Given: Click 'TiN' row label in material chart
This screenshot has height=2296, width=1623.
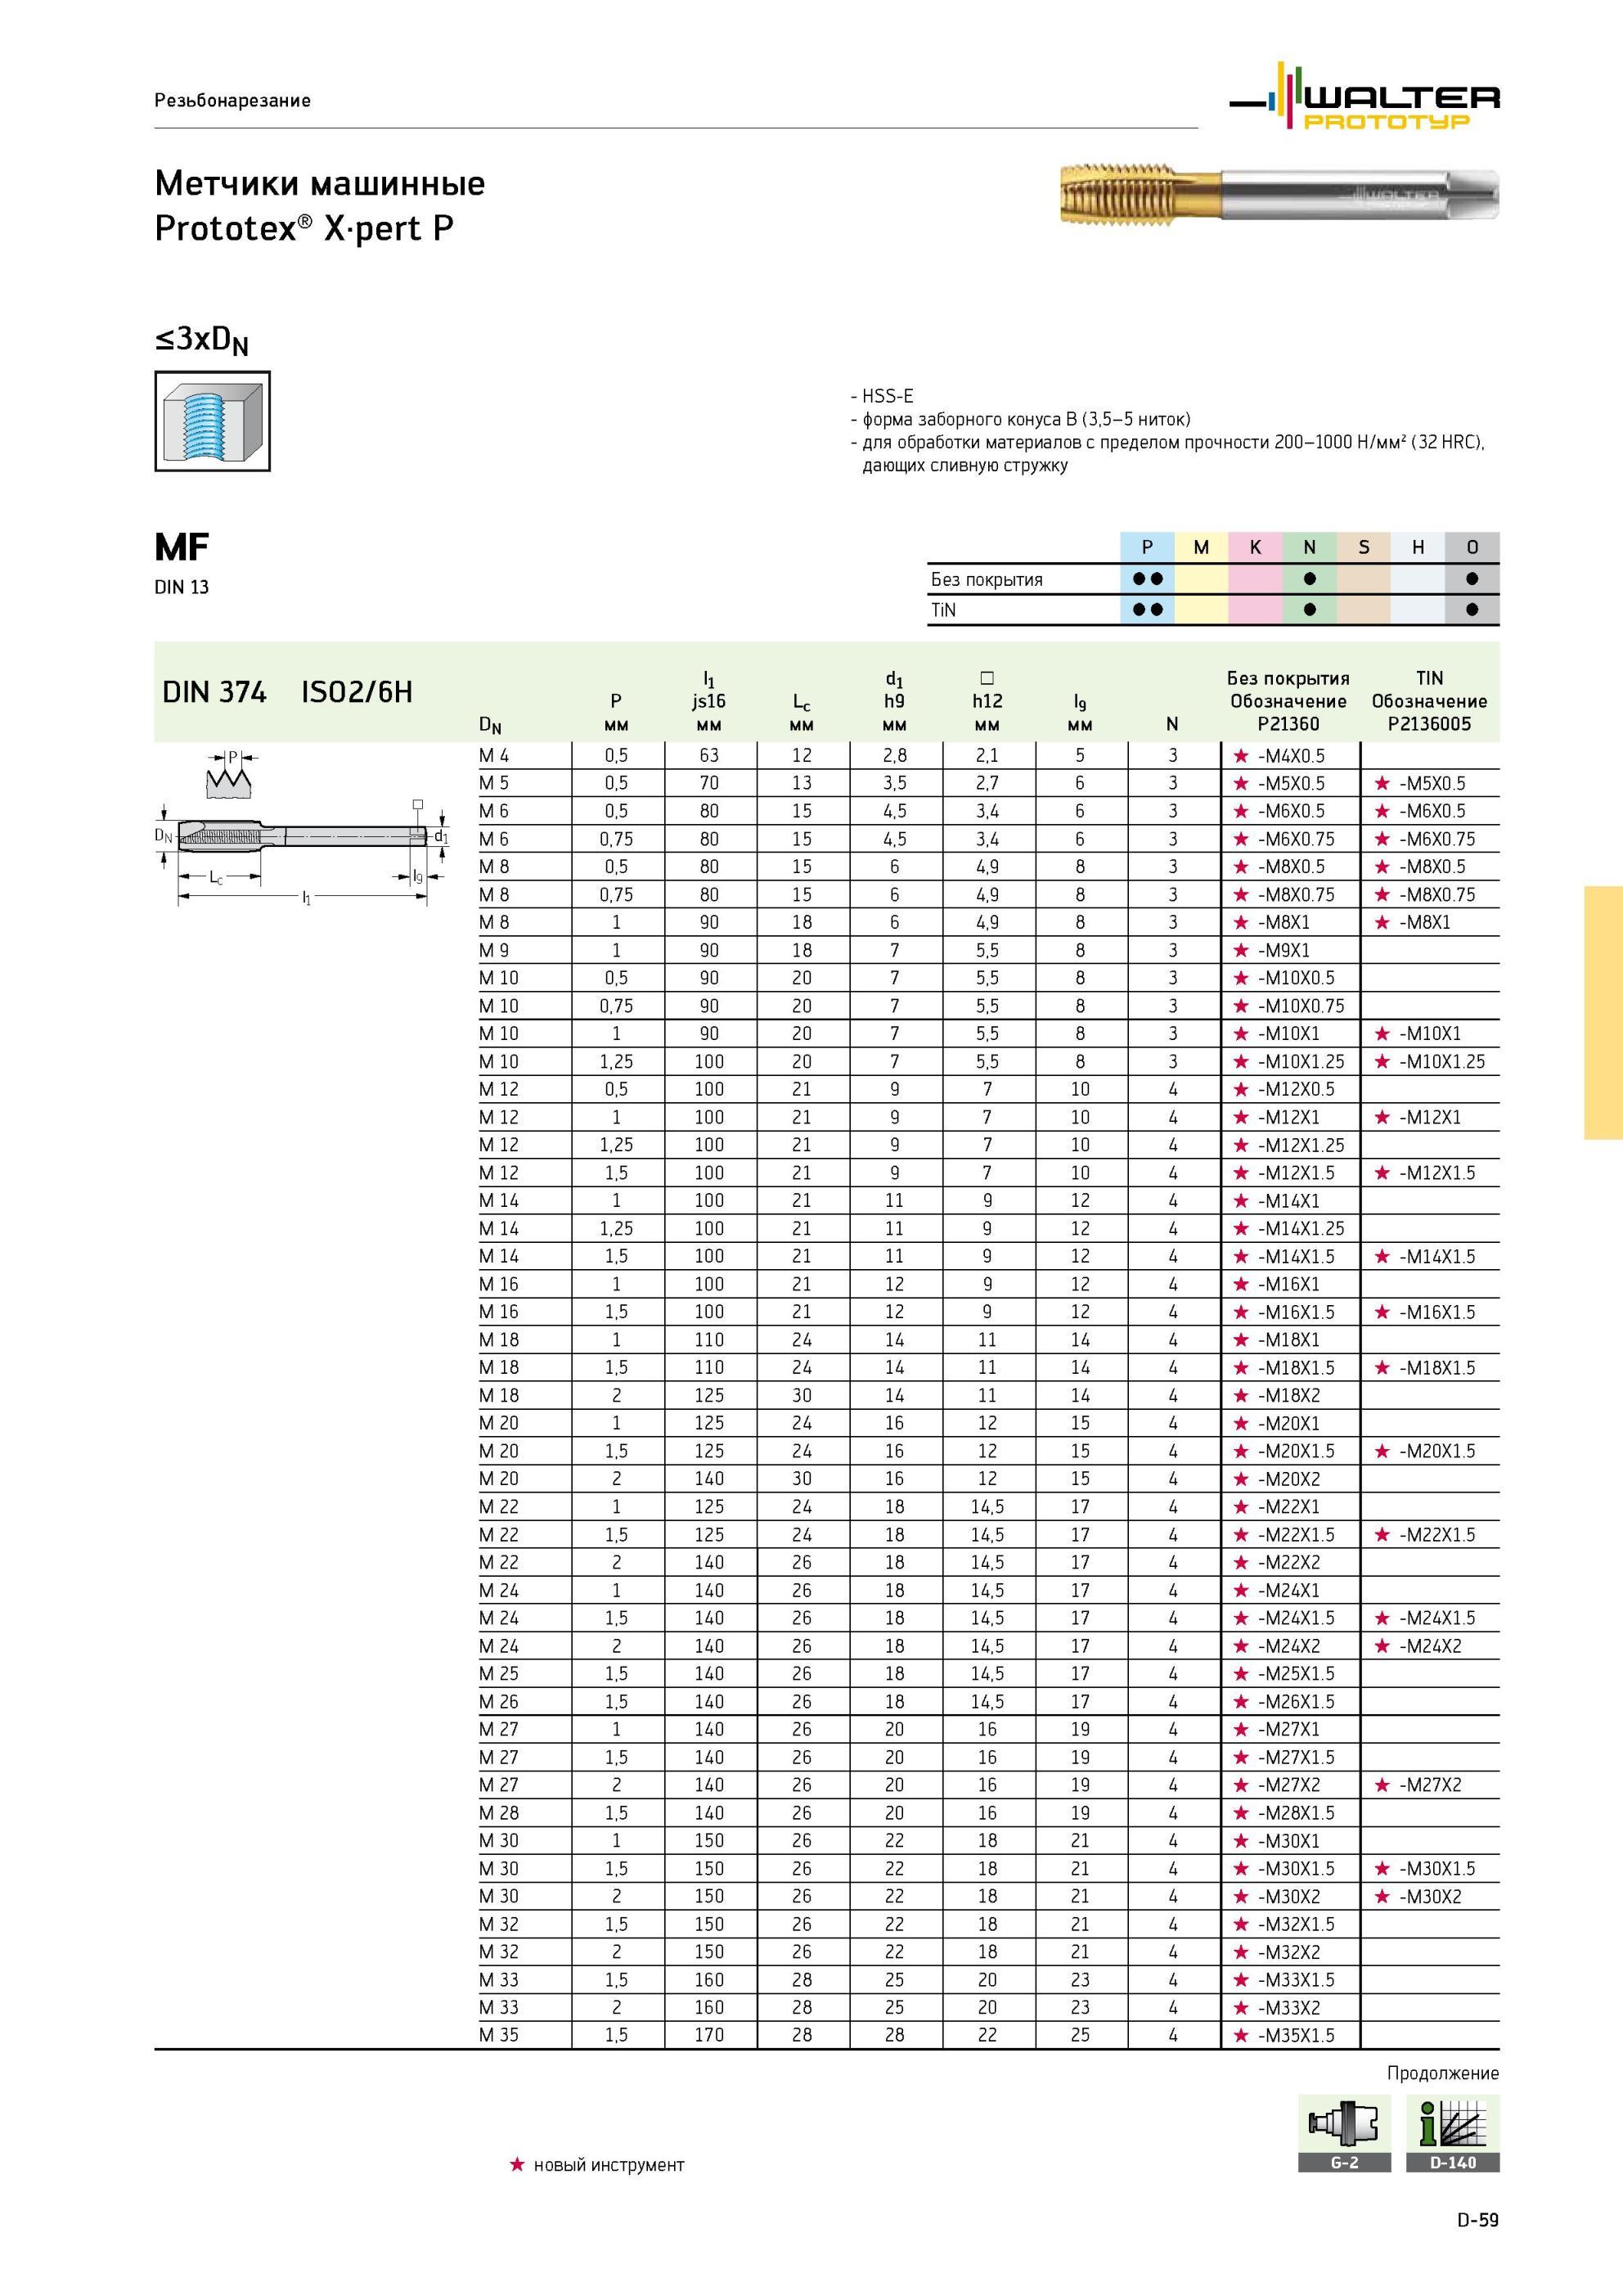Looking at the screenshot, I should (x=943, y=610).
